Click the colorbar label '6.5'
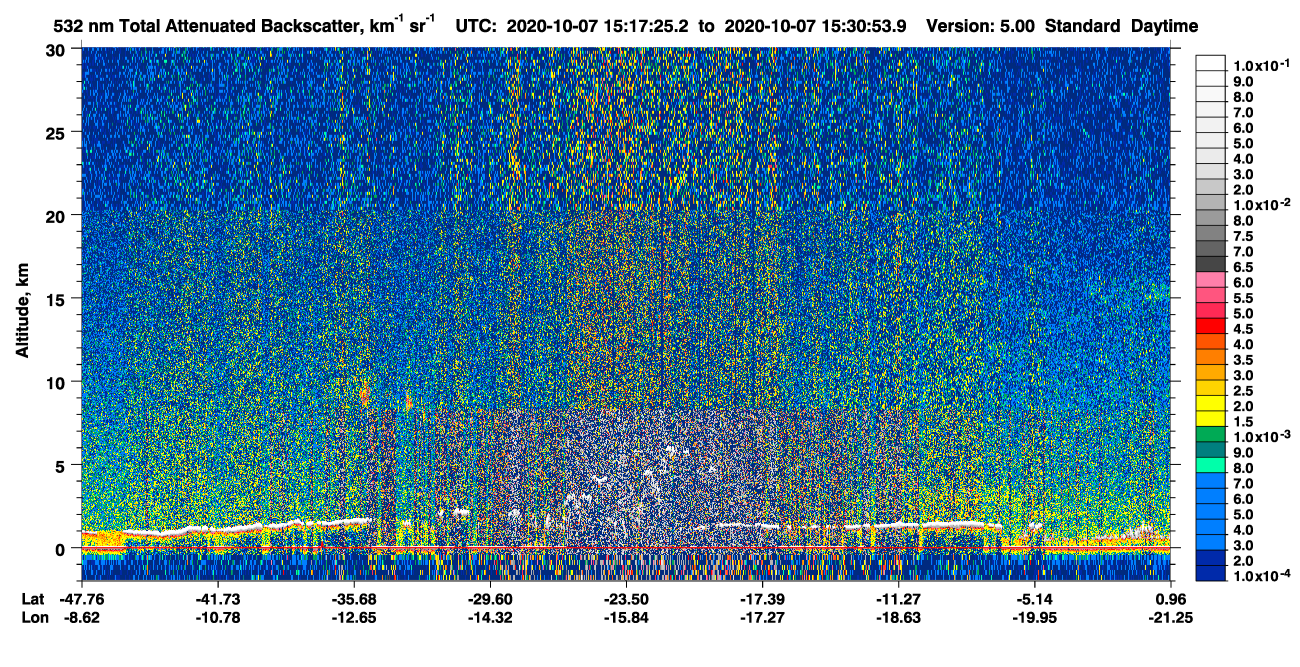 1243,267
